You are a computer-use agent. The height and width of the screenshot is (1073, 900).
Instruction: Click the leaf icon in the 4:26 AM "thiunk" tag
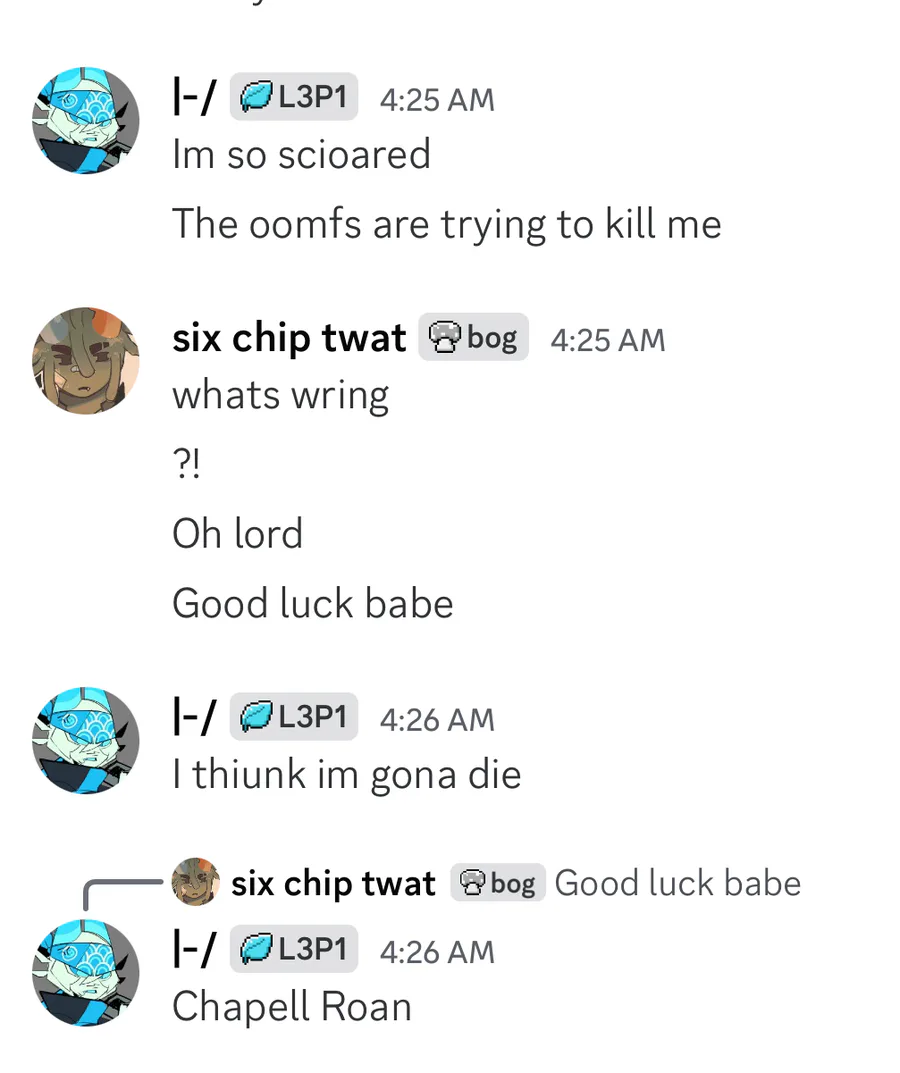click(x=256, y=716)
